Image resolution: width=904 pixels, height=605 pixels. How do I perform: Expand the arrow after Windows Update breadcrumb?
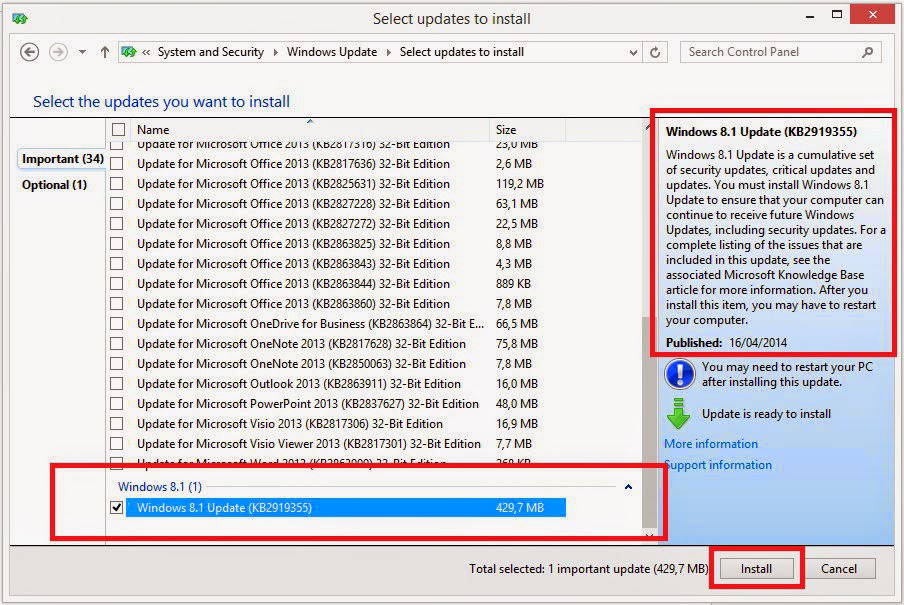point(388,52)
